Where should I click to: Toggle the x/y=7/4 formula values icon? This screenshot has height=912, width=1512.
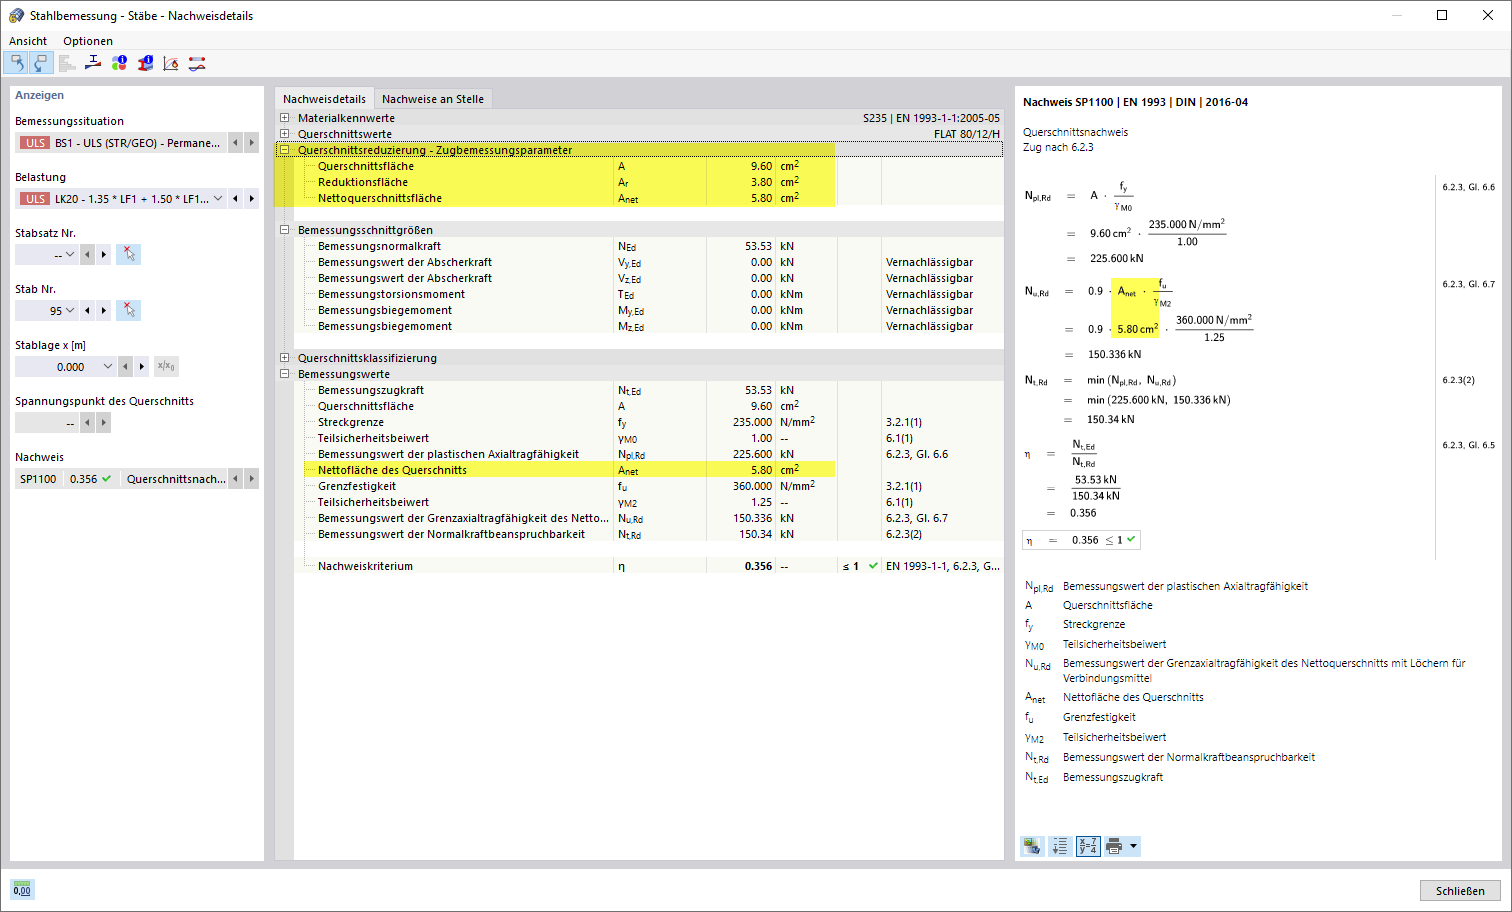(1088, 846)
